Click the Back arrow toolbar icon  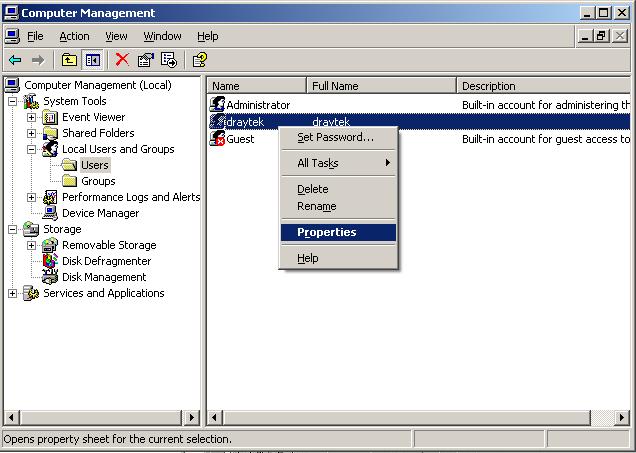tap(15, 60)
